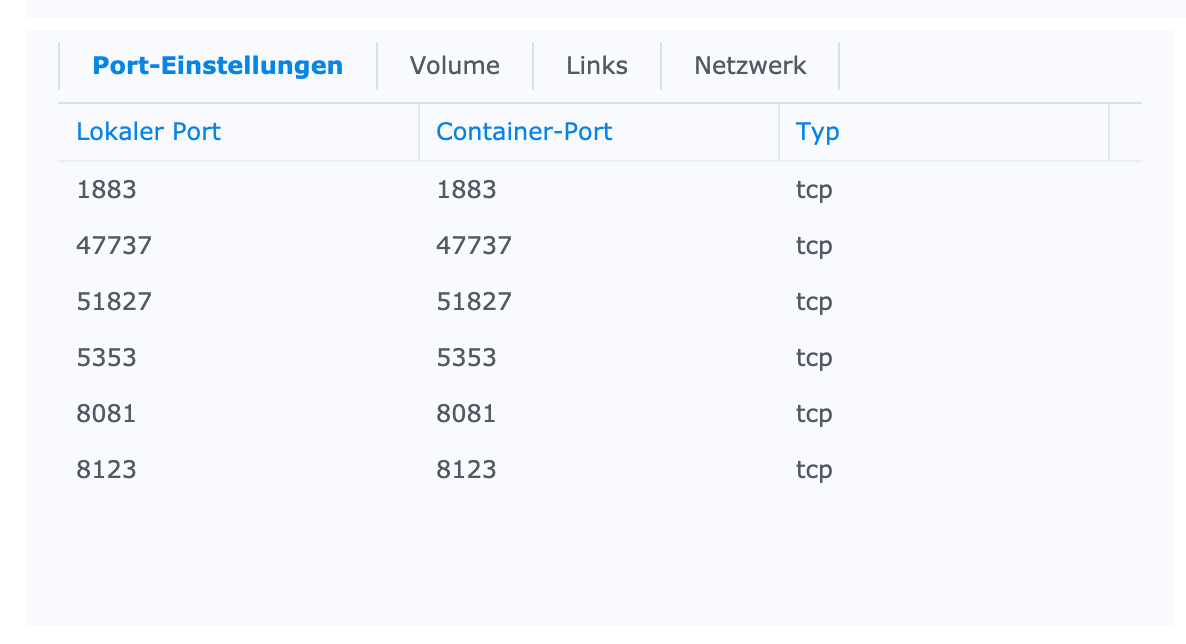Switch to the Netzwerk tab

point(750,66)
